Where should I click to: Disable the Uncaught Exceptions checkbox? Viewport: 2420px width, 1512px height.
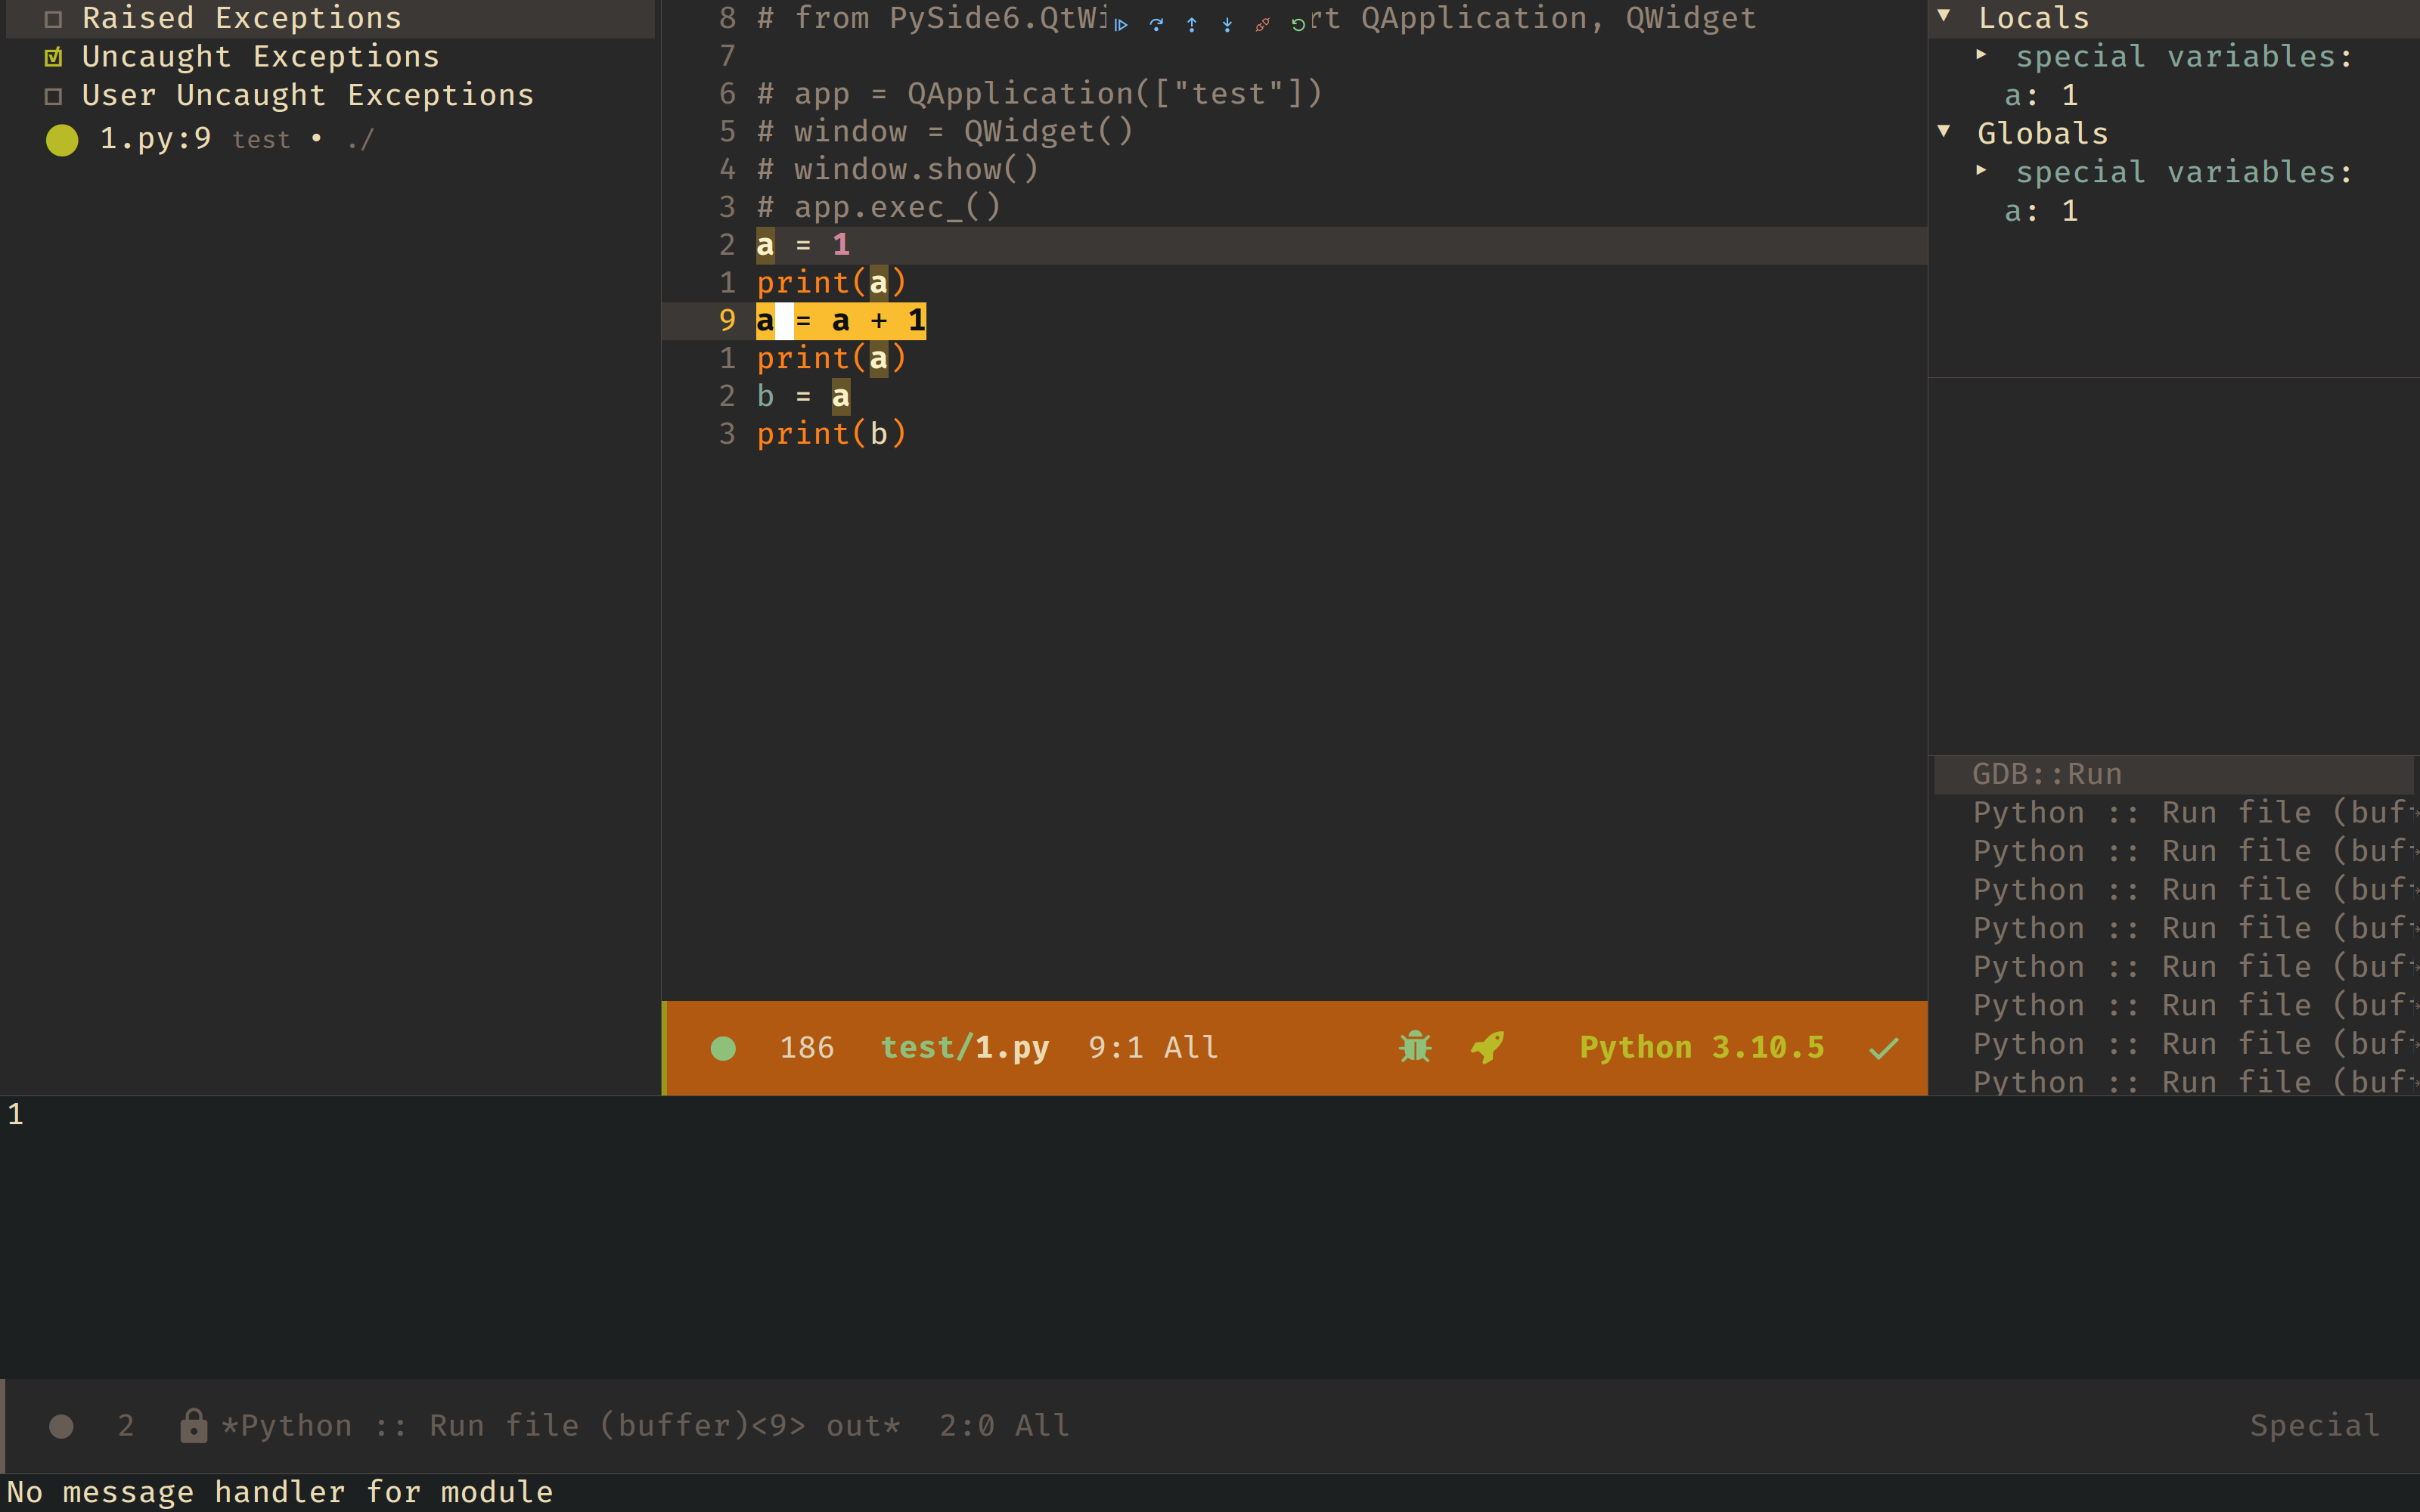pos(54,56)
